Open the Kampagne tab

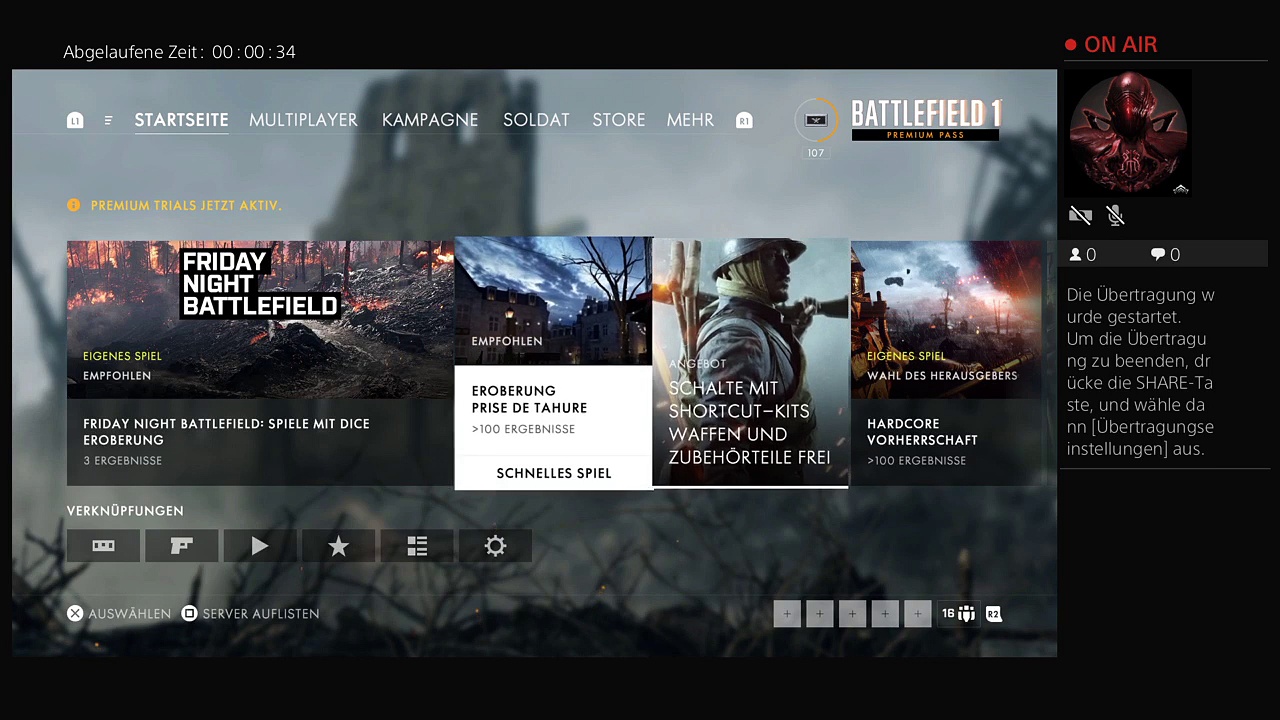pyautogui.click(x=430, y=120)
